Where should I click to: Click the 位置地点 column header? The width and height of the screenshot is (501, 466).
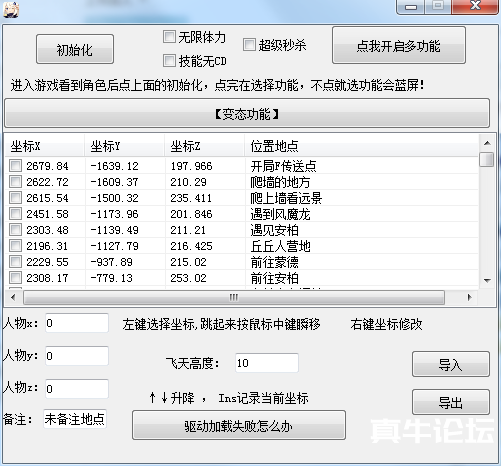(x=361, y=146)
